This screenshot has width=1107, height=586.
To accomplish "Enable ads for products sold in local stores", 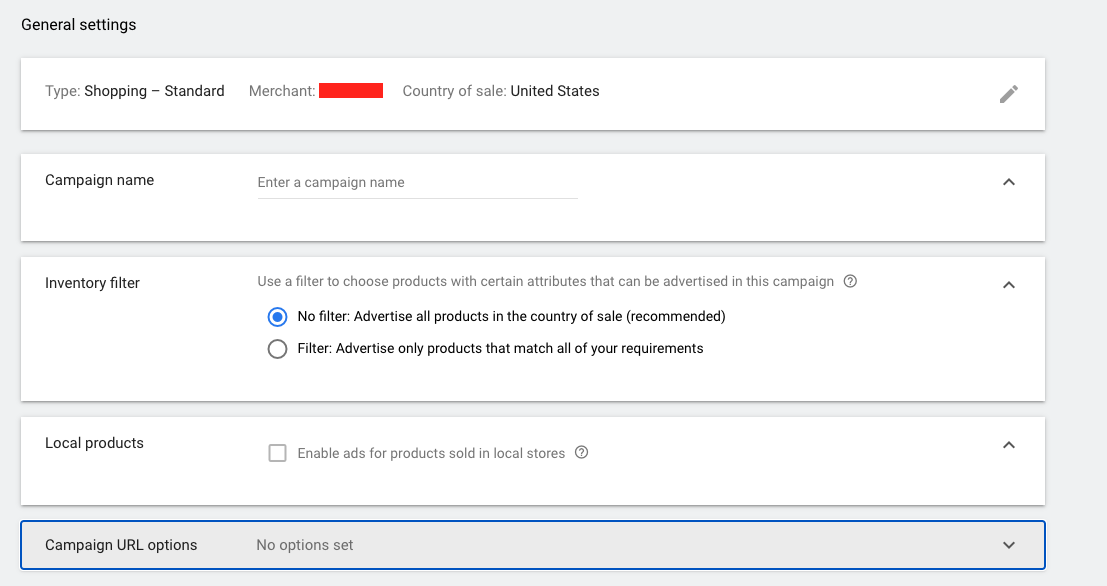I will point(277,452).
